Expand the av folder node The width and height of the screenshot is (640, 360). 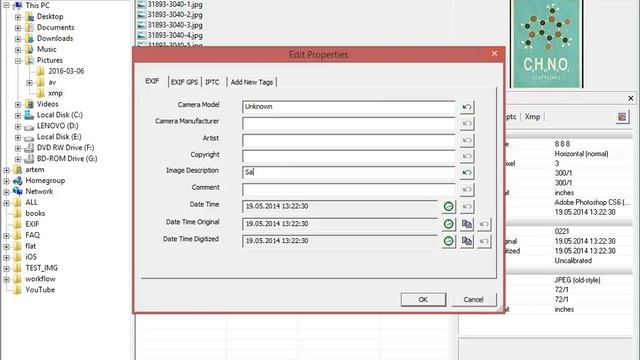(x=29, y=83)
